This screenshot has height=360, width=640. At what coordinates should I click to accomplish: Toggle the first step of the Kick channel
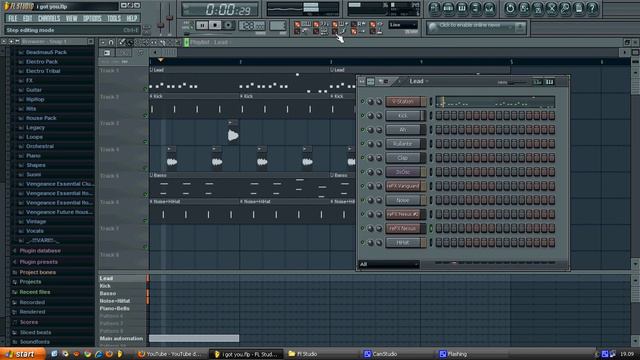click(439, 116)
